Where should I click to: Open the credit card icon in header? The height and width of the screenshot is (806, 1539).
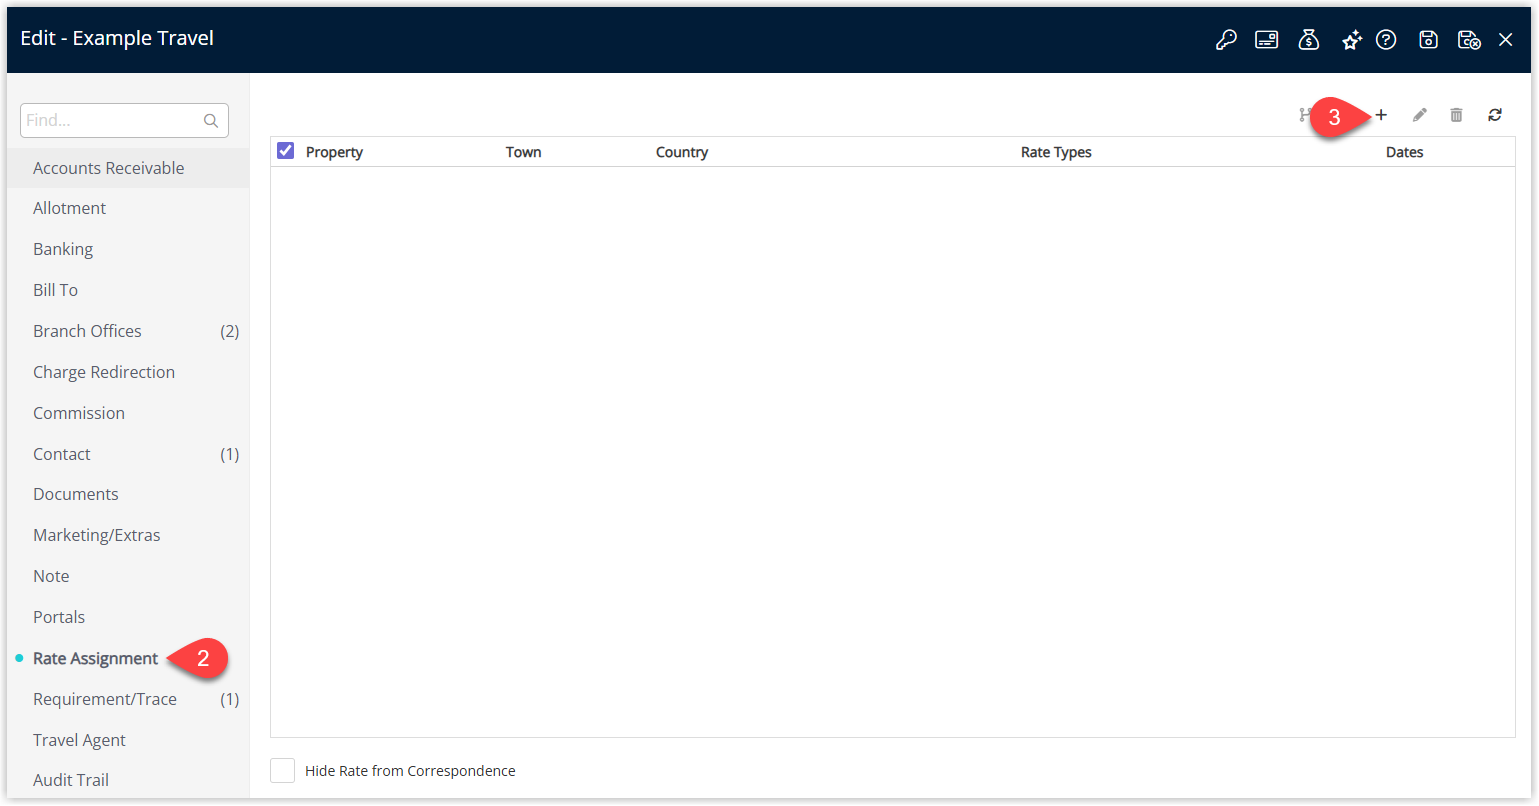click(1267, 40)
